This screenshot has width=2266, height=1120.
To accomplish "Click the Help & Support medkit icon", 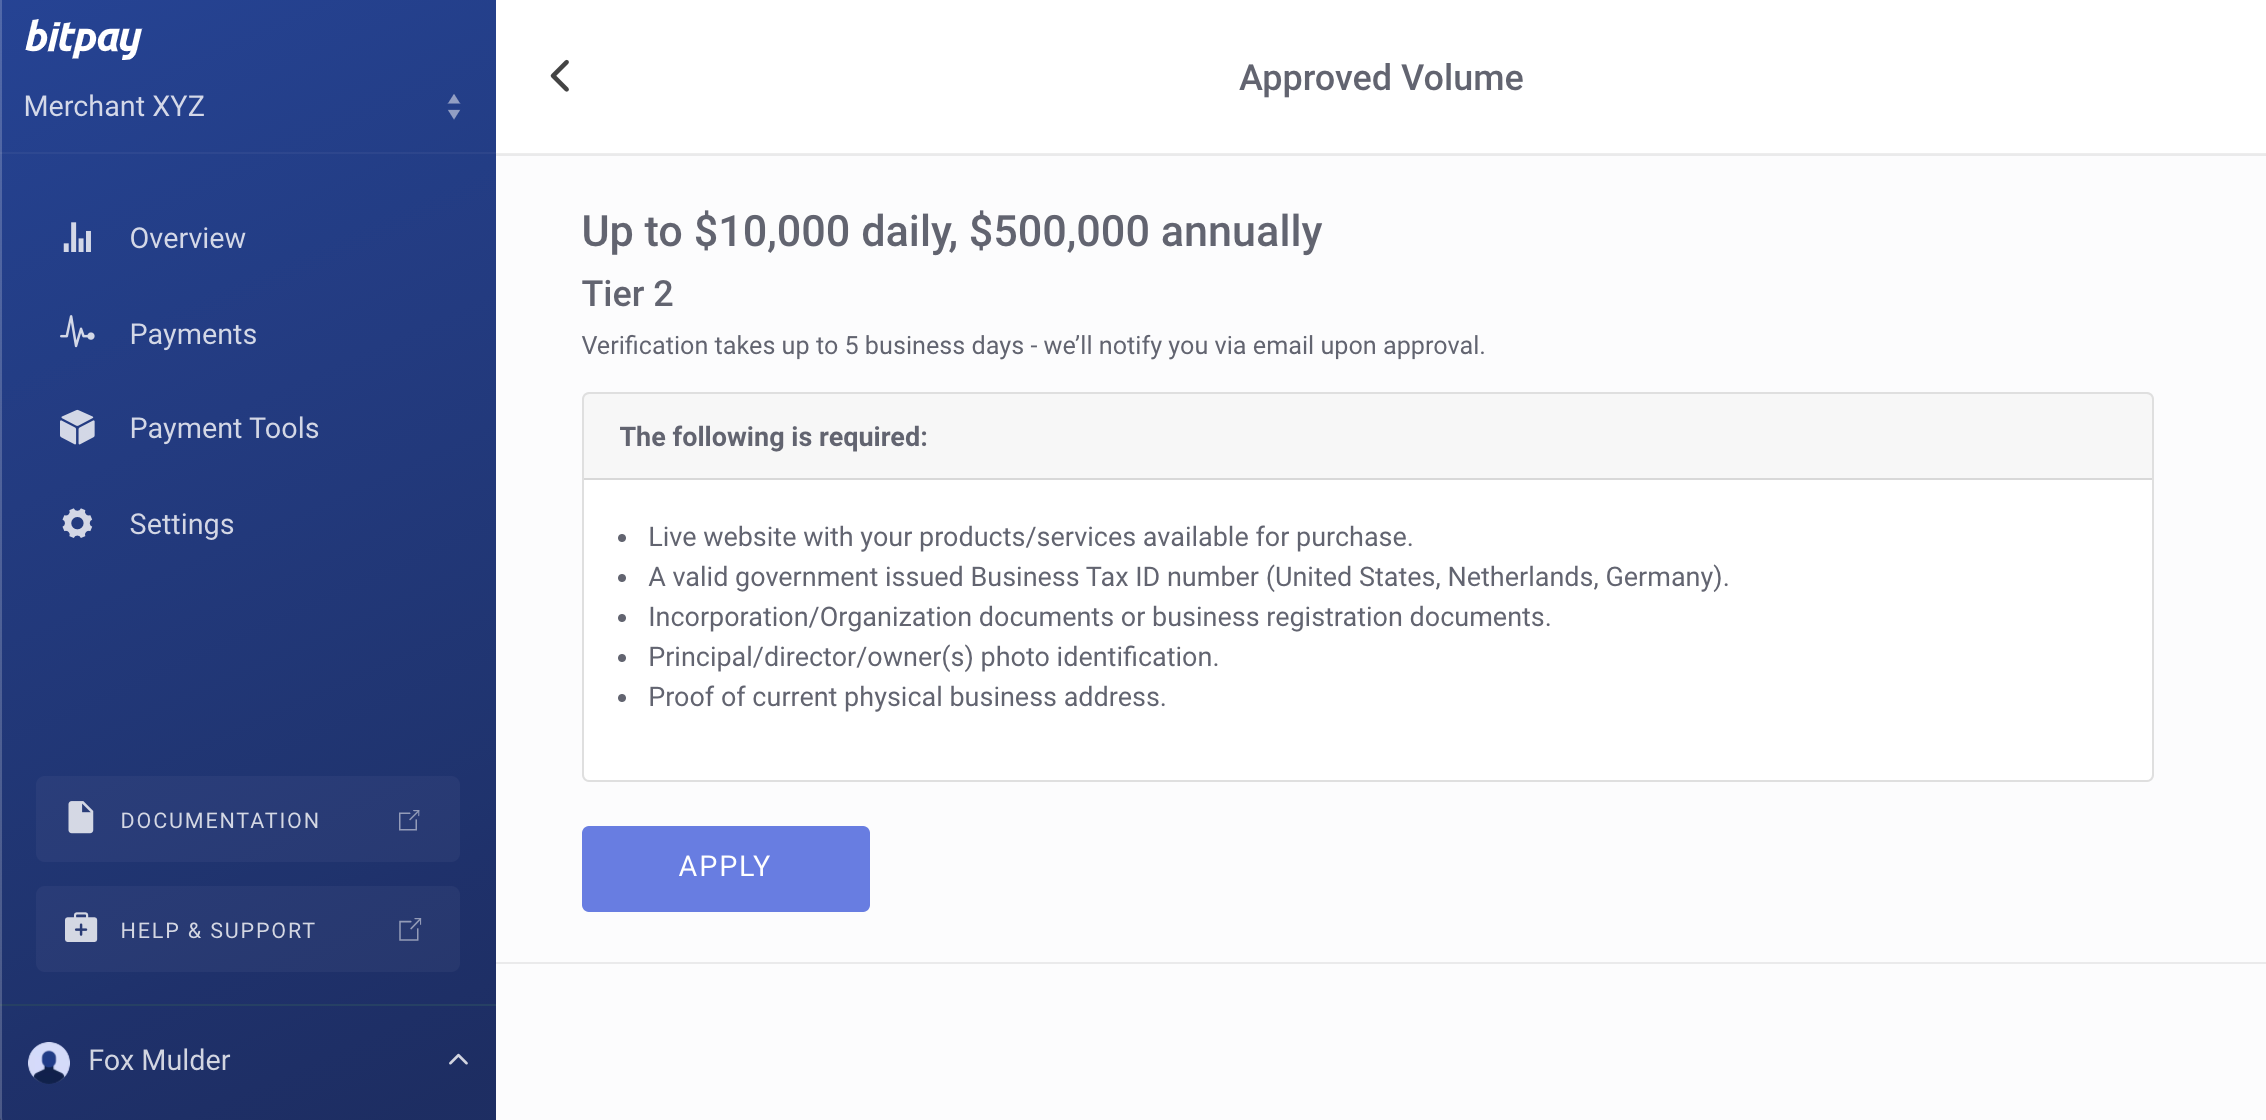I will click(81, 927).
